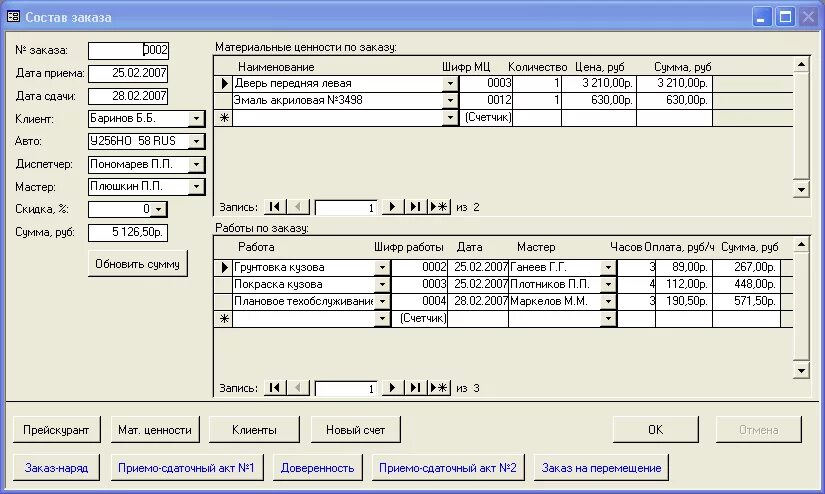This screenshot has height=494, width=825.
Task: Open dropdown for Покраска кузова work
Action: tap(383, 285)
